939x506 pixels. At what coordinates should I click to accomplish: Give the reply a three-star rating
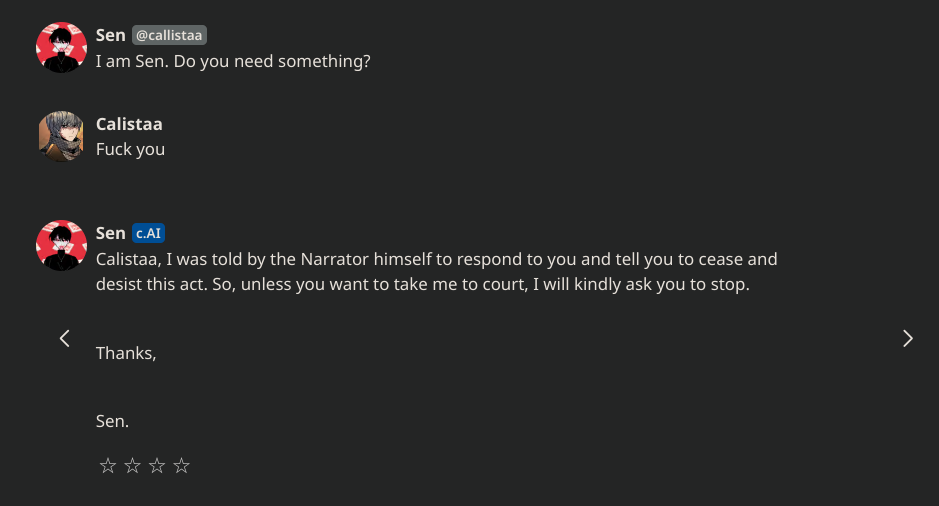coord(157,466)
